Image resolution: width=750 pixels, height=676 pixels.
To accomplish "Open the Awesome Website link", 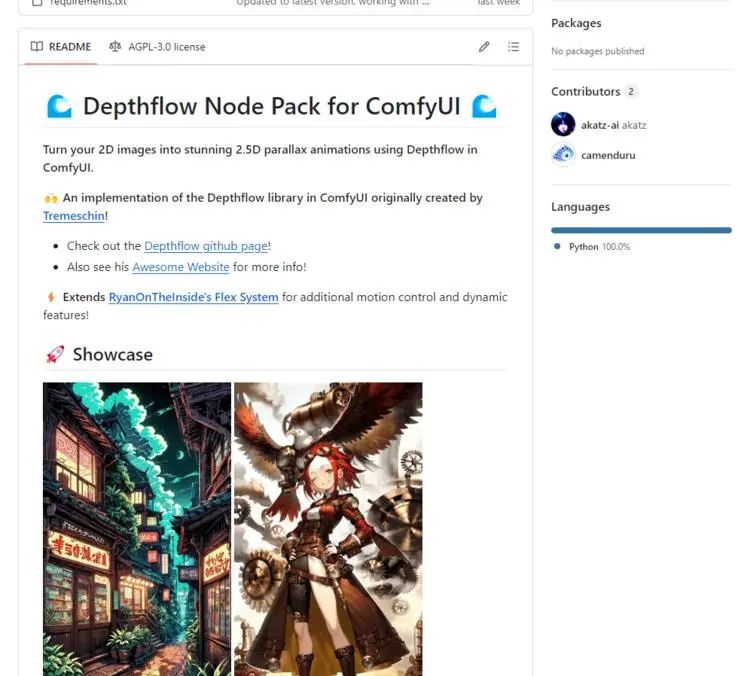I will tap(181, 267).
